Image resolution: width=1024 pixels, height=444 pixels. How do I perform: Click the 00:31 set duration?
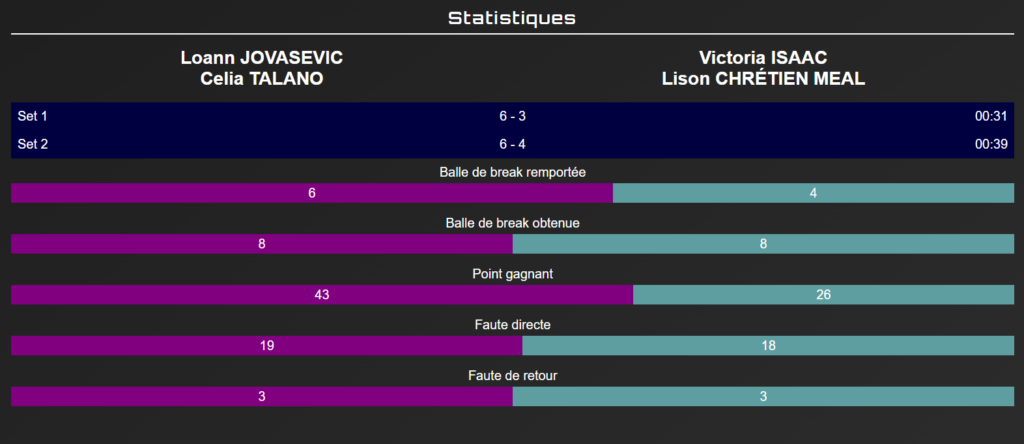pos(990,117)
